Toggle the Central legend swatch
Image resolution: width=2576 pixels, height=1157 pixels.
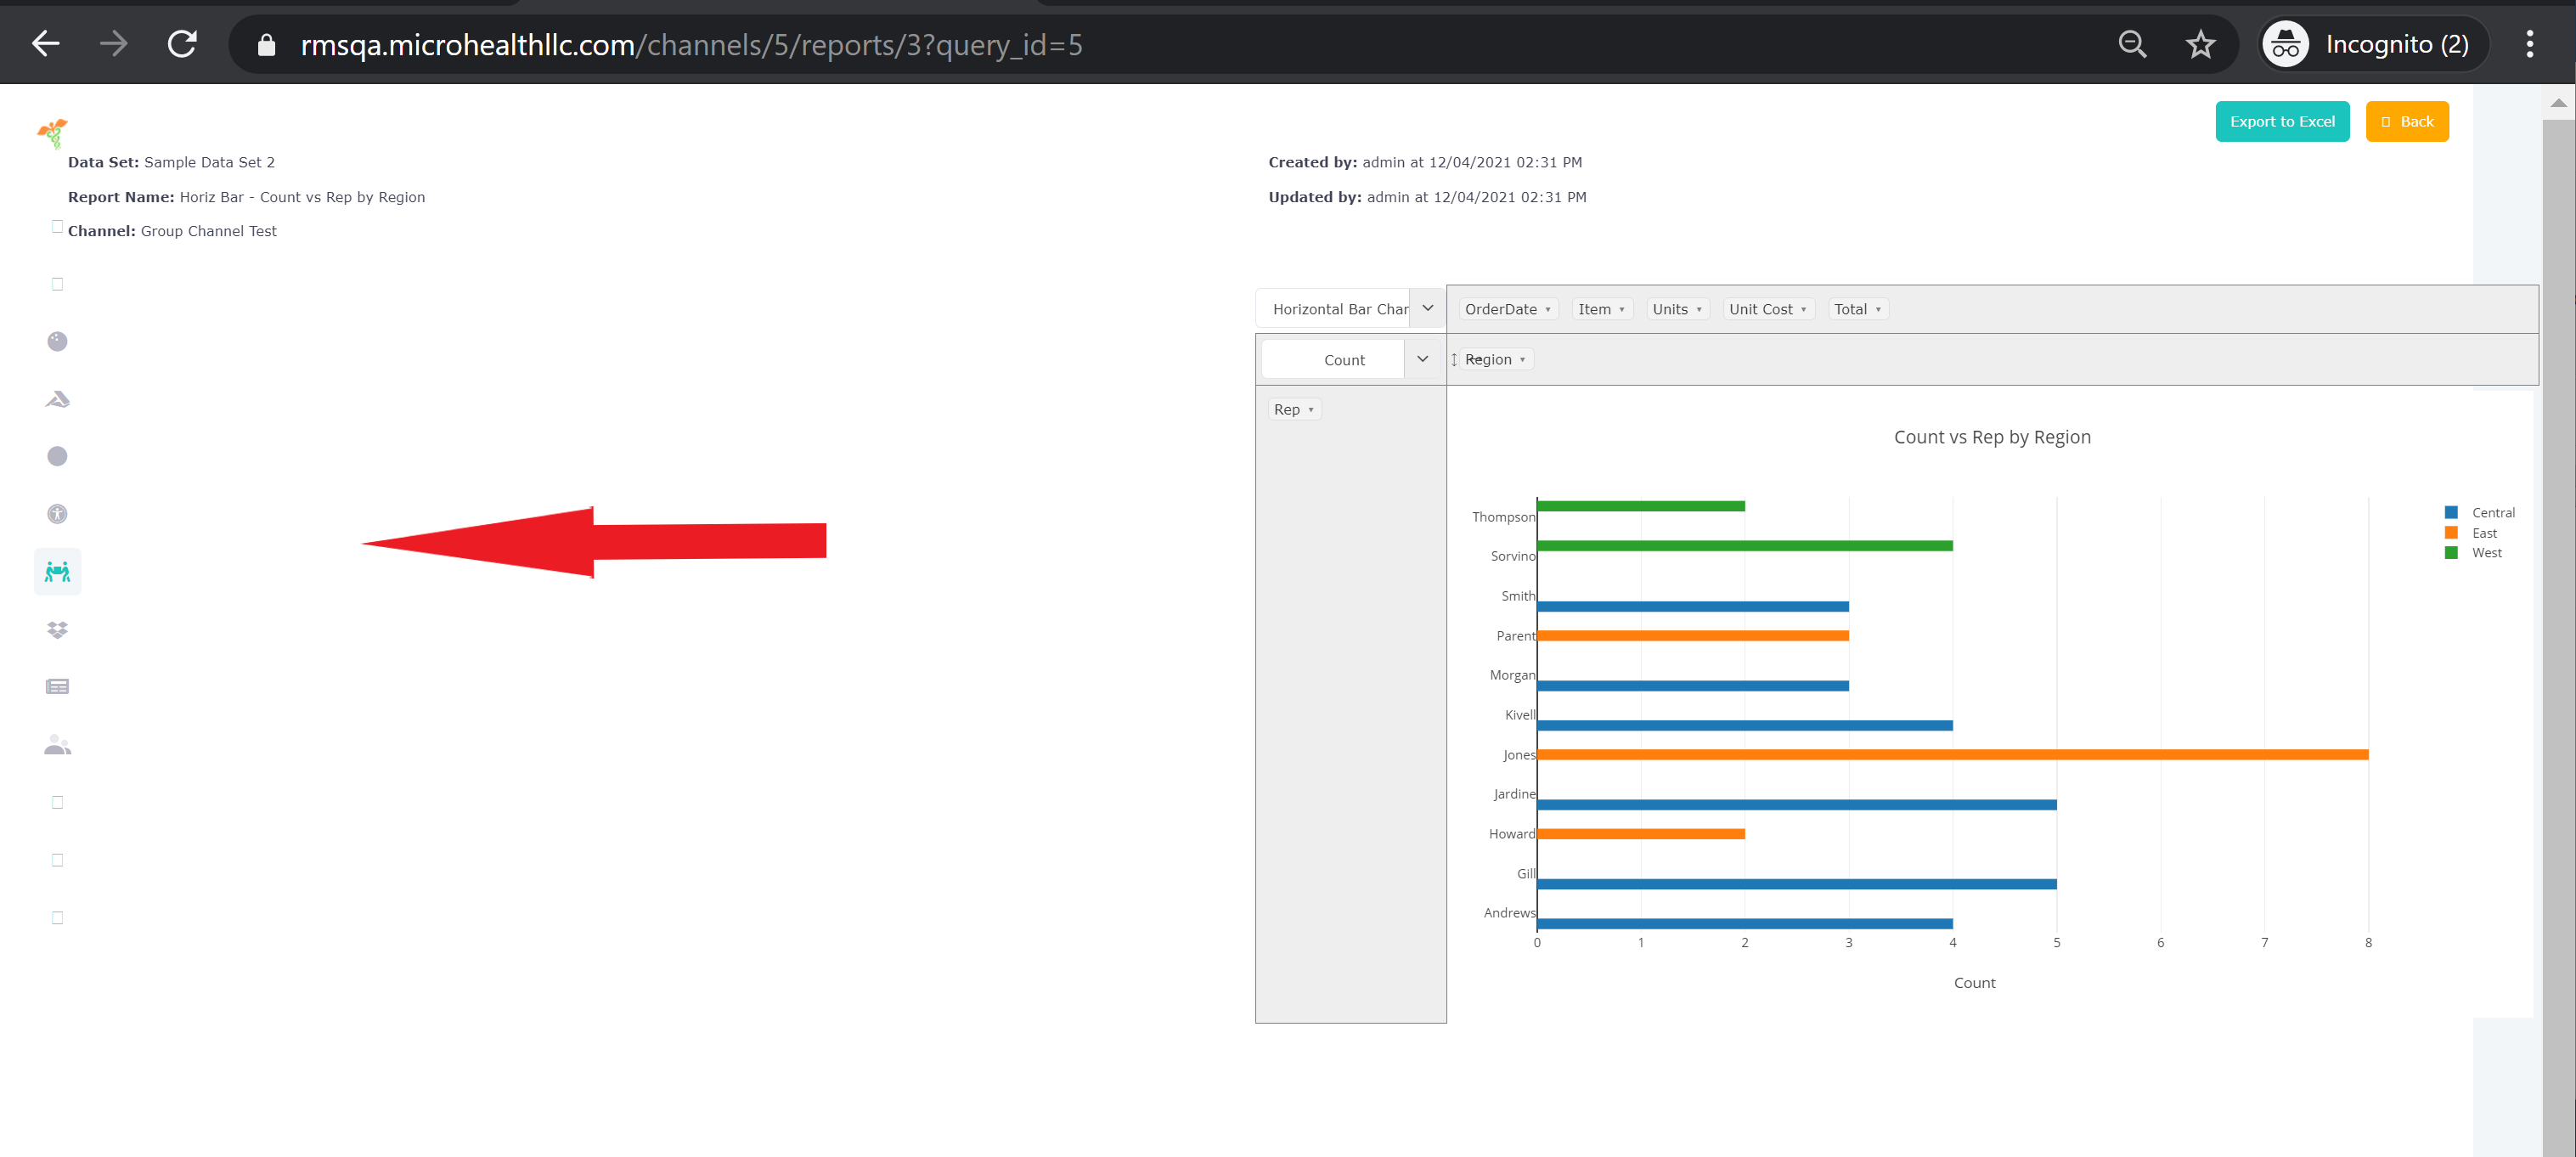point(2451,512)
